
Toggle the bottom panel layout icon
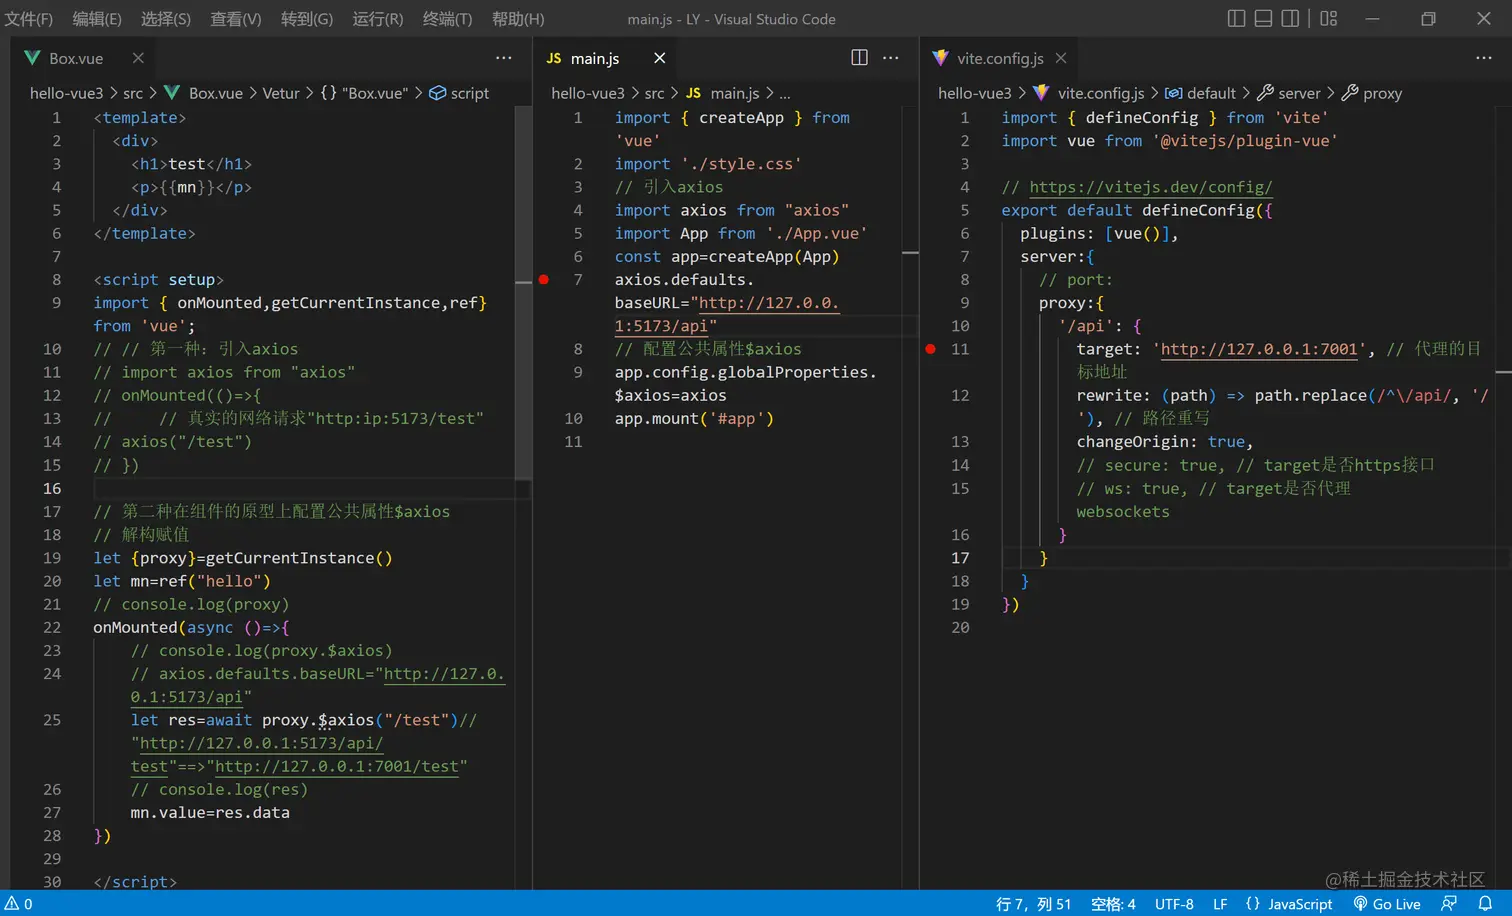1263,18
